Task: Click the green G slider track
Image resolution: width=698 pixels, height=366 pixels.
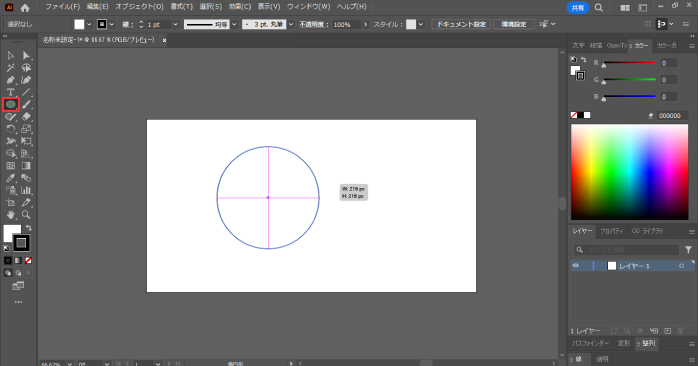Action: 629,80
